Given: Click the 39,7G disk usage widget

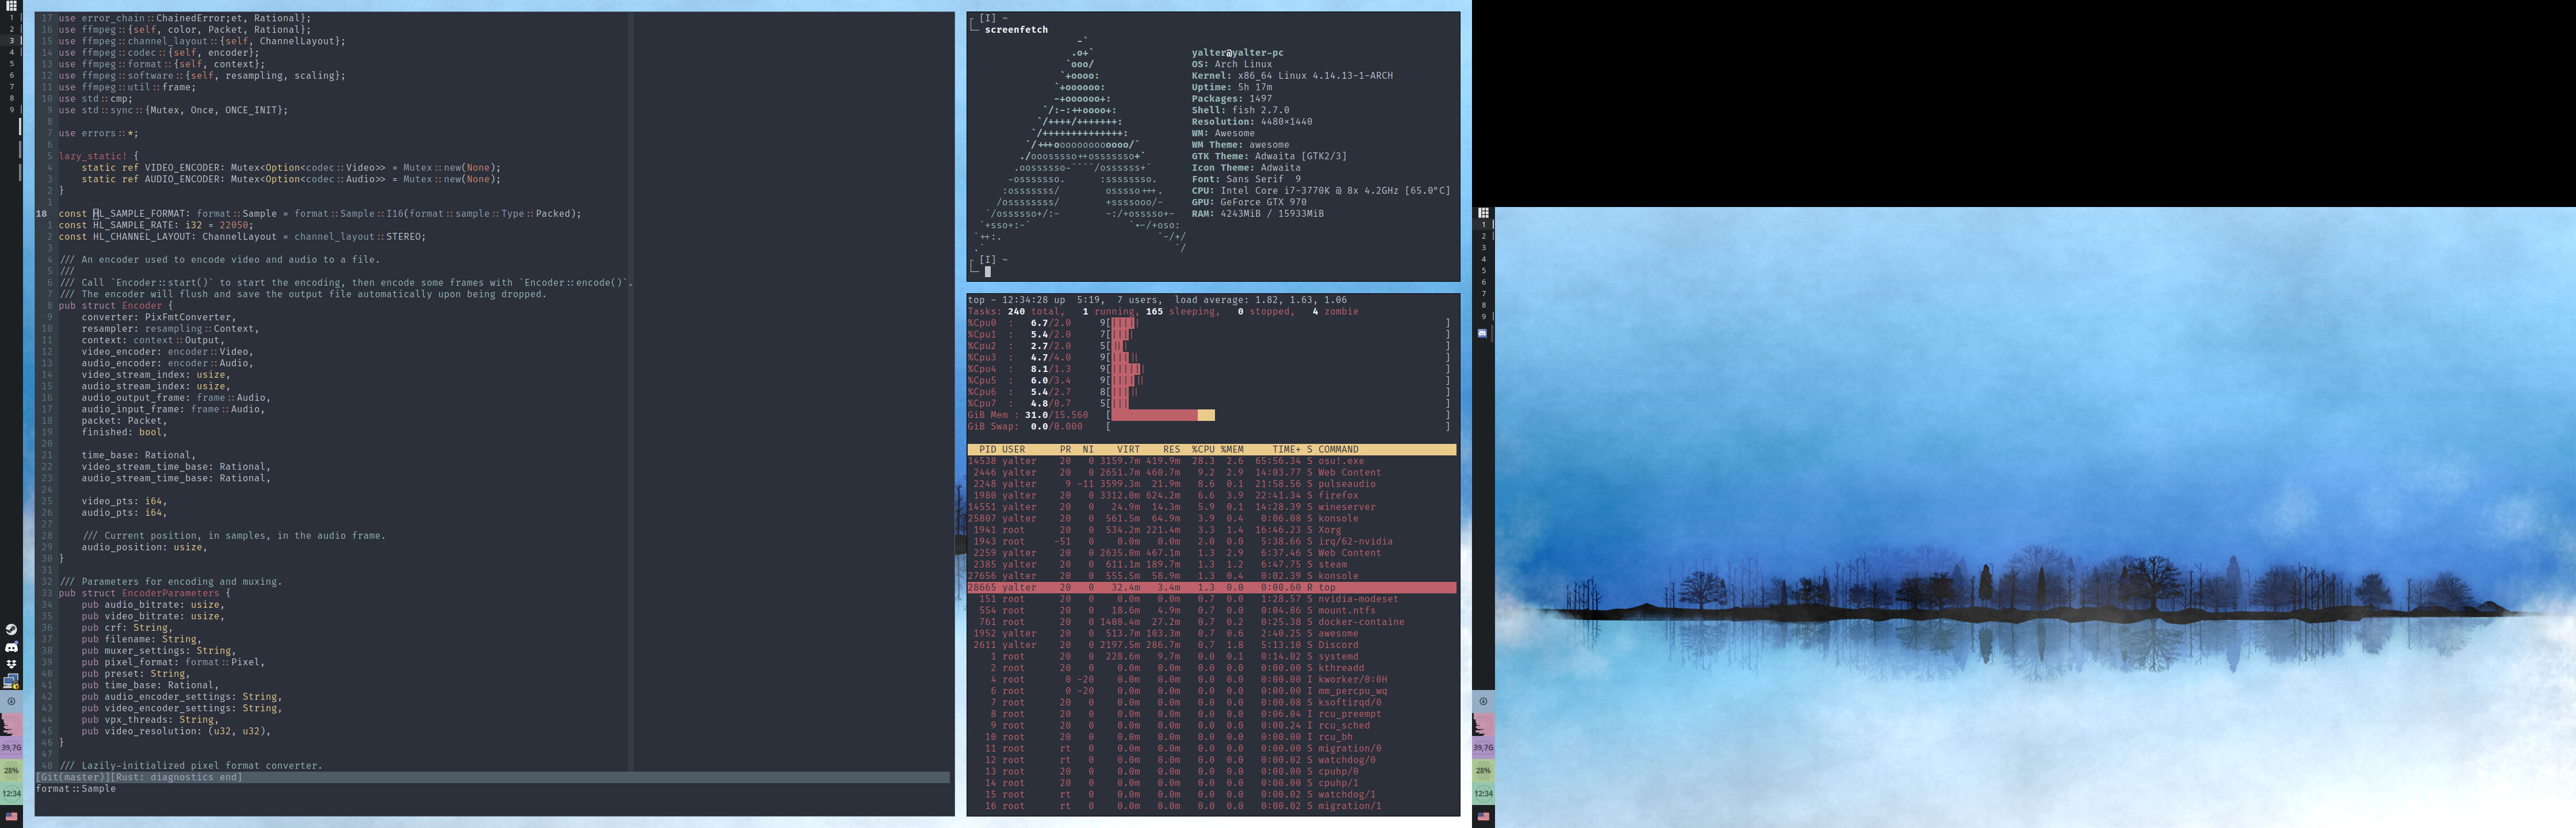Looking at the screenshot, I should pos(11,747).
